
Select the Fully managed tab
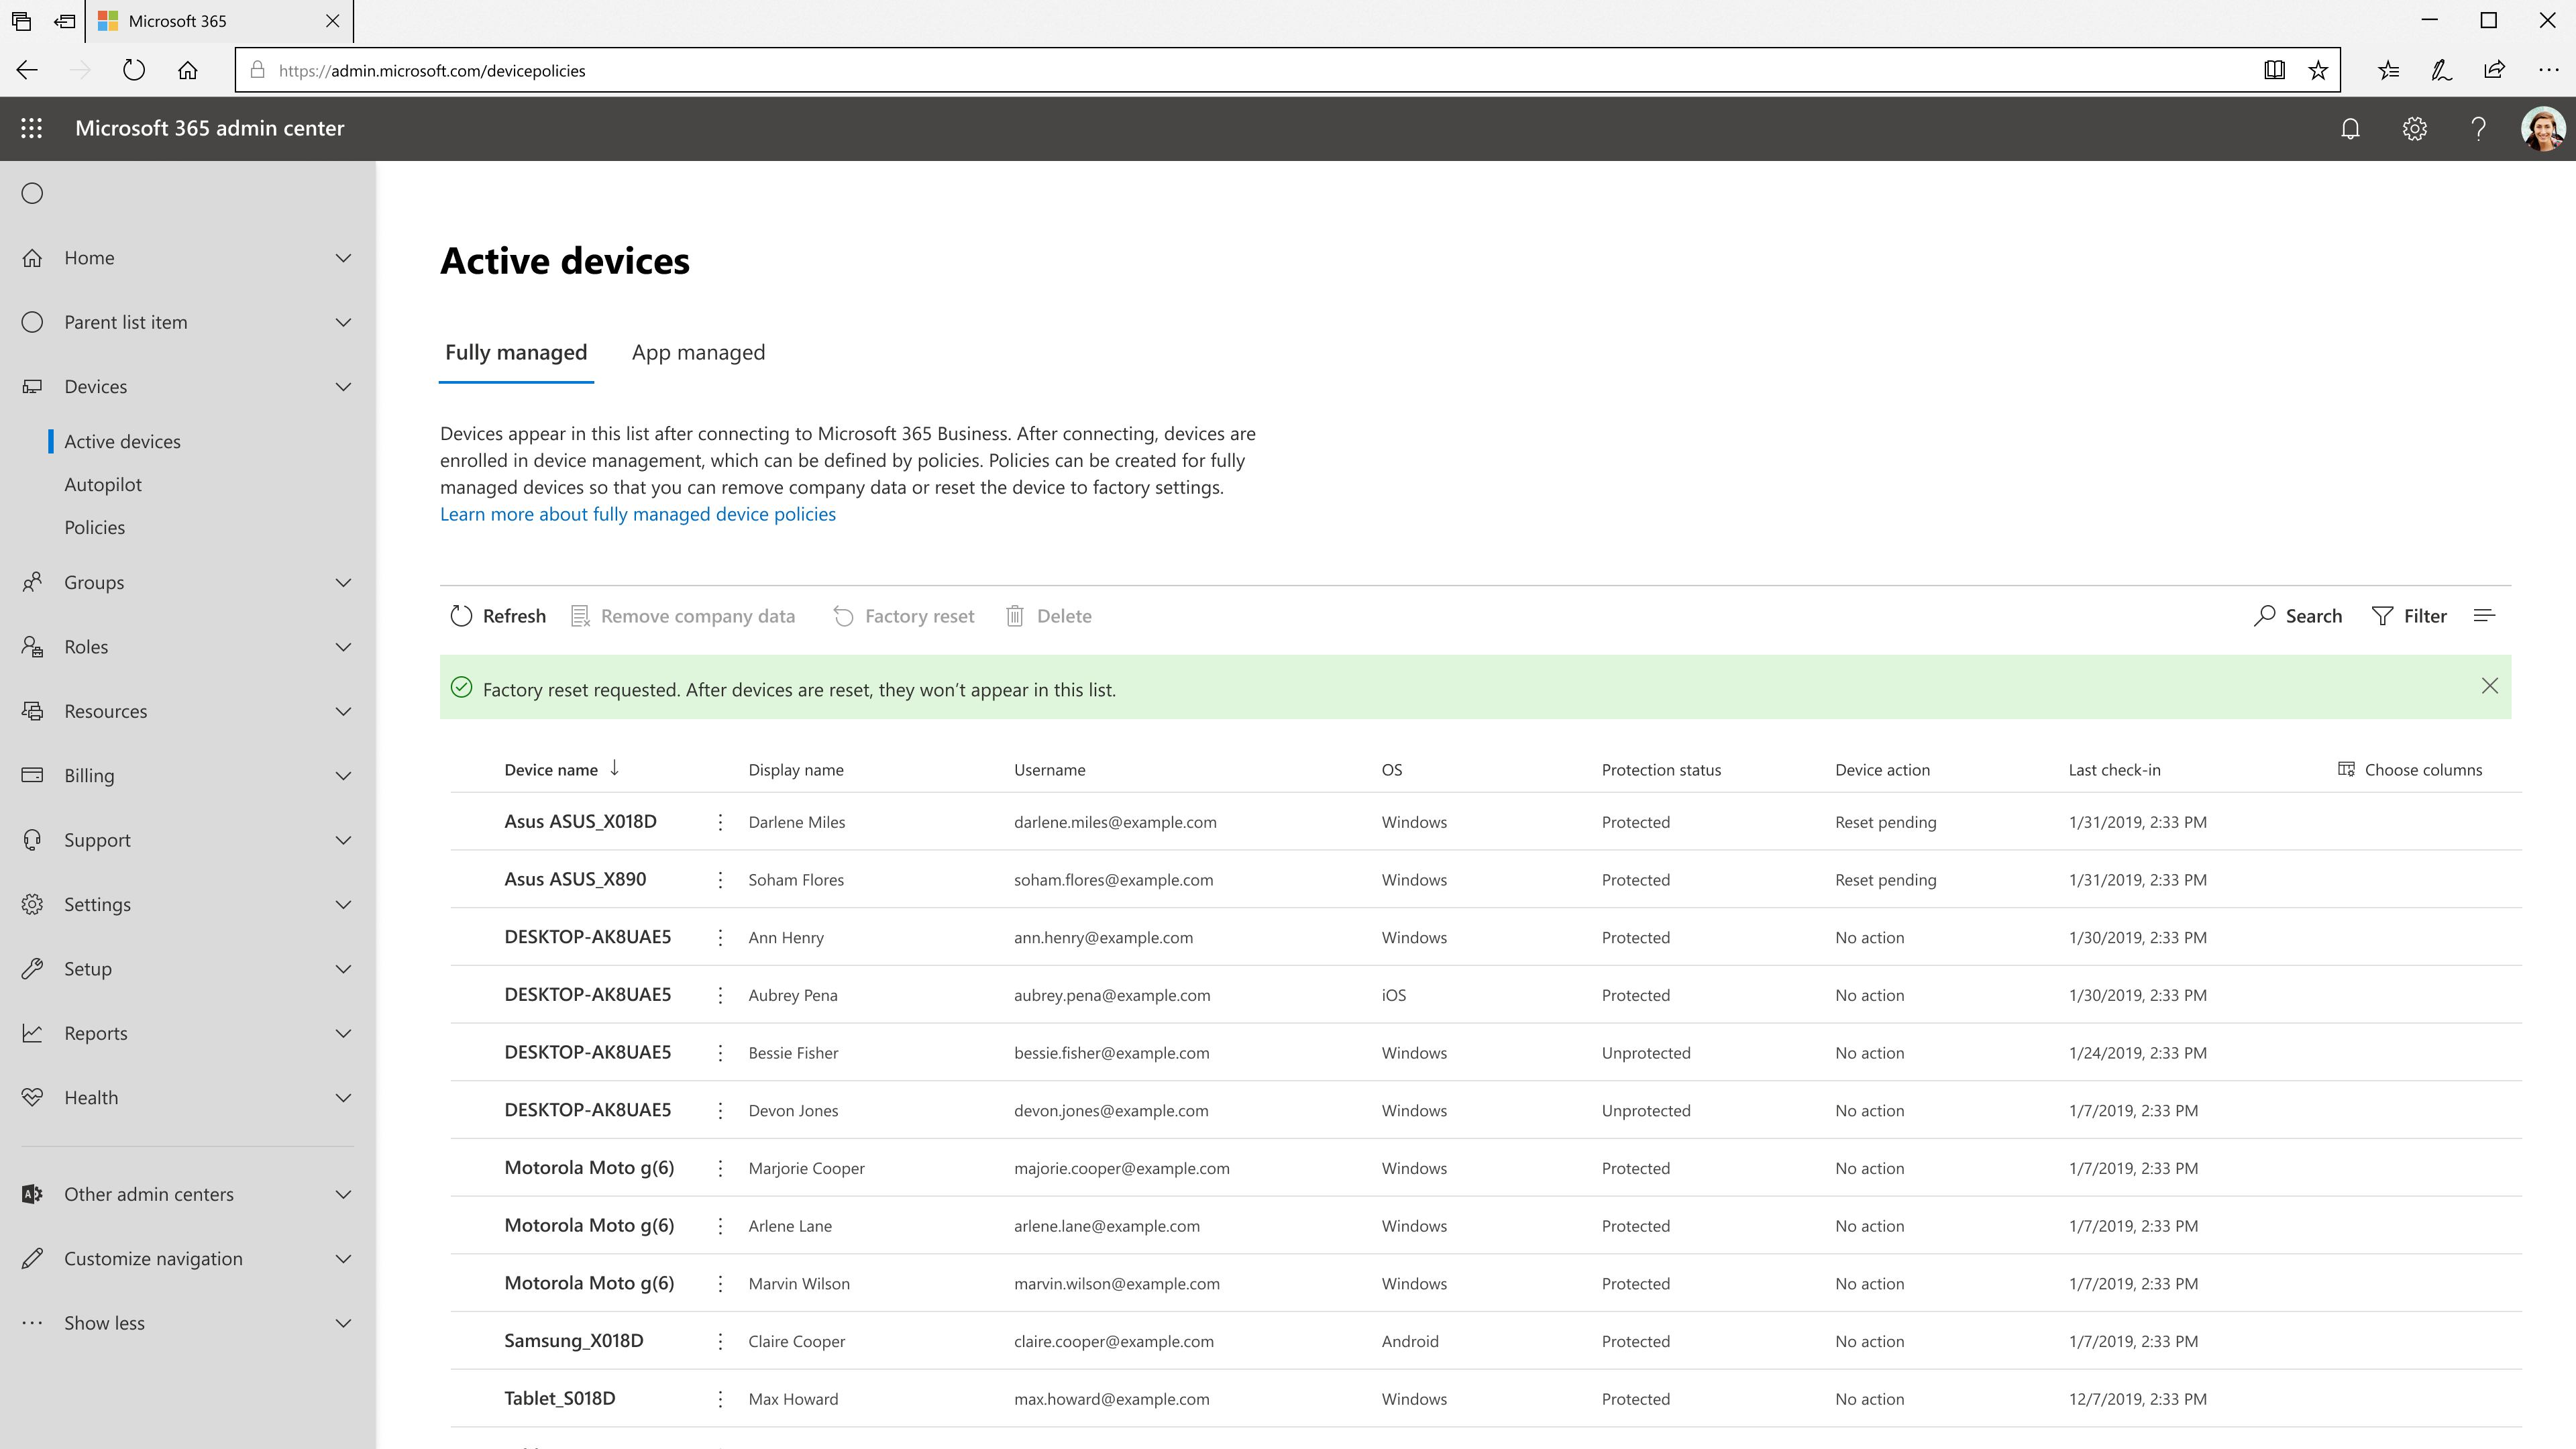point(516,352)
